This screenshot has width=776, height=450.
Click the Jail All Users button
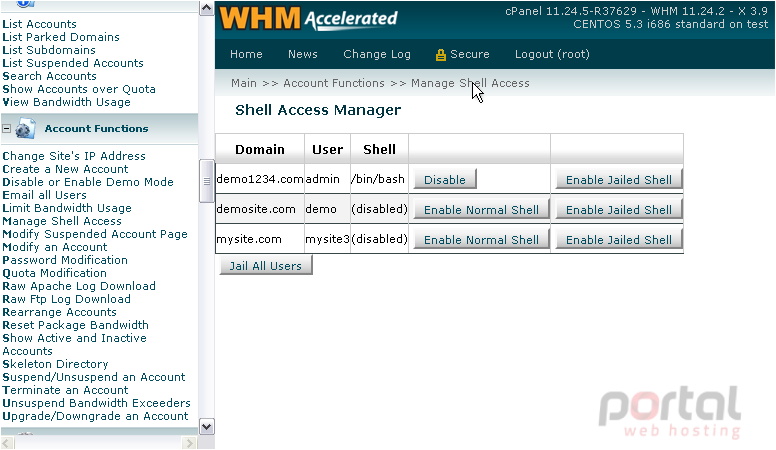pyautogui.click(x=266, y=266)
